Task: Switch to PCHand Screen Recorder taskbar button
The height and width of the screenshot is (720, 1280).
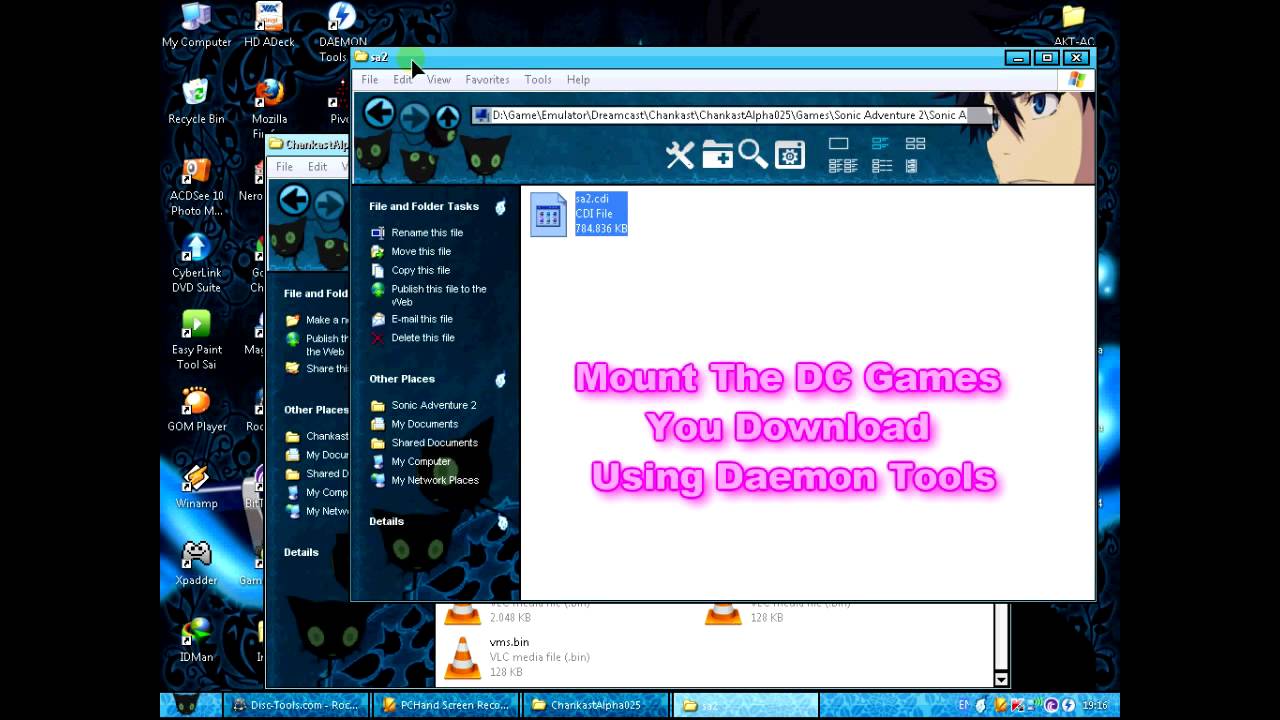Action: 446,705
